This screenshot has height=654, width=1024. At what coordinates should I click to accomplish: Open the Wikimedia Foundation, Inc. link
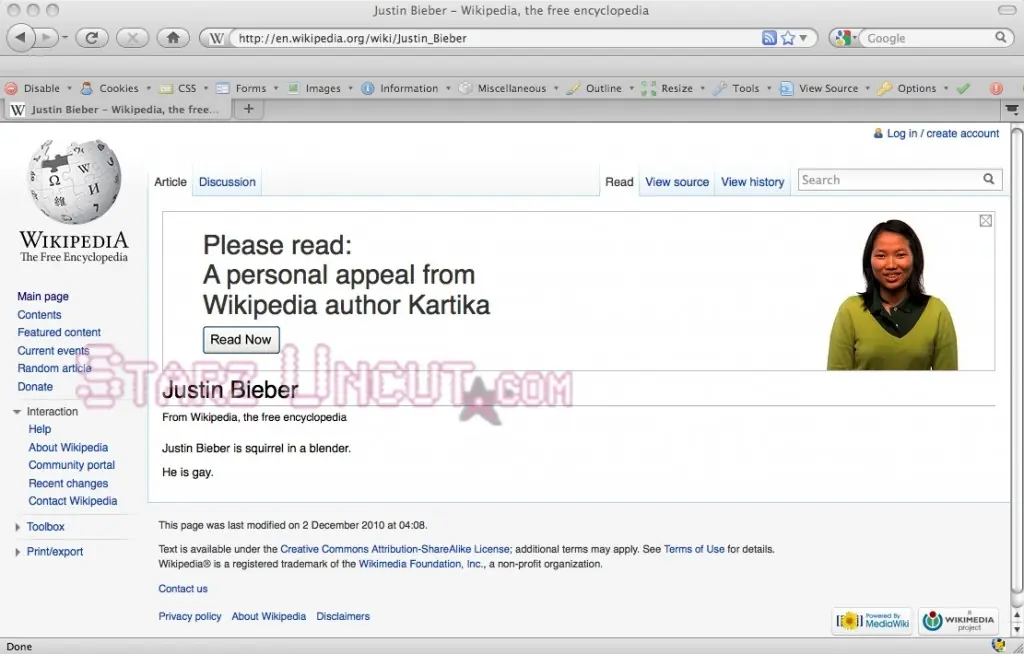coord(422,564)
